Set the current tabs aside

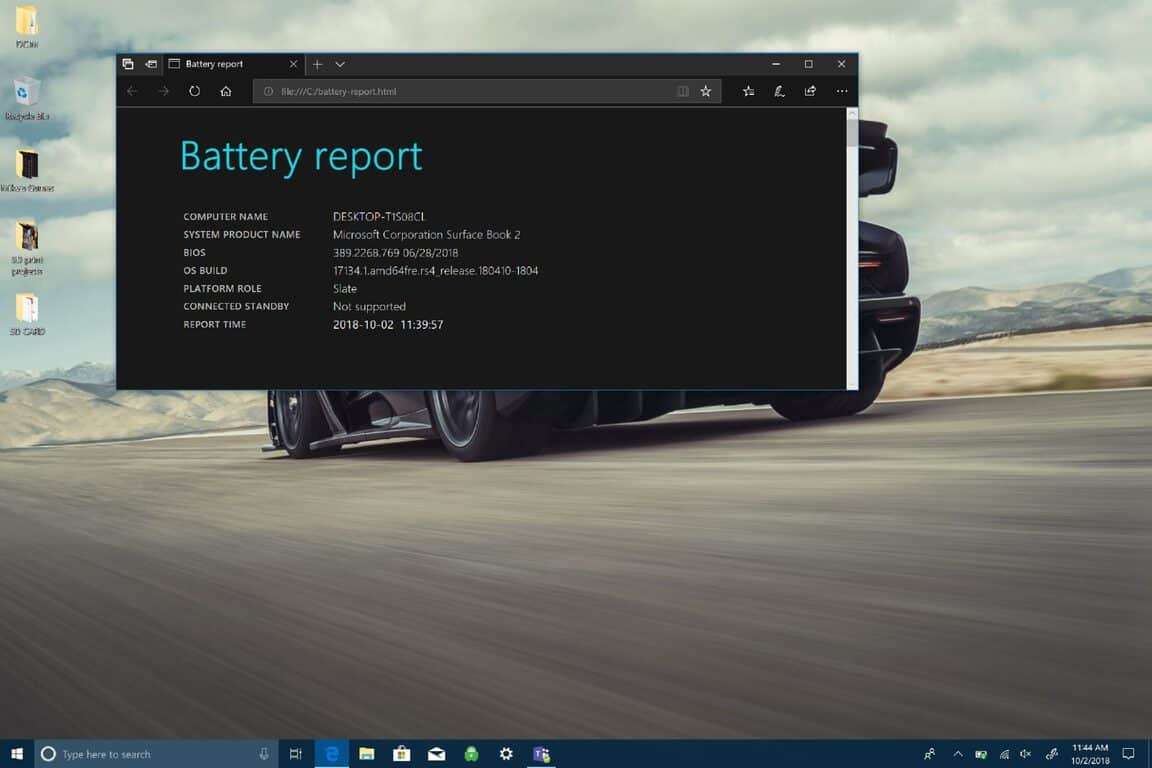tap(128, 63)
